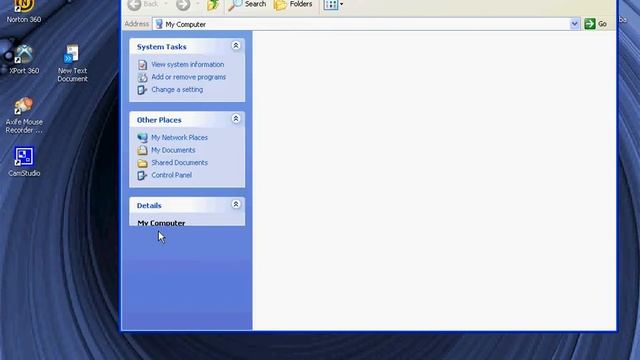Open the Views dropdown button

(x=333, y=4)
